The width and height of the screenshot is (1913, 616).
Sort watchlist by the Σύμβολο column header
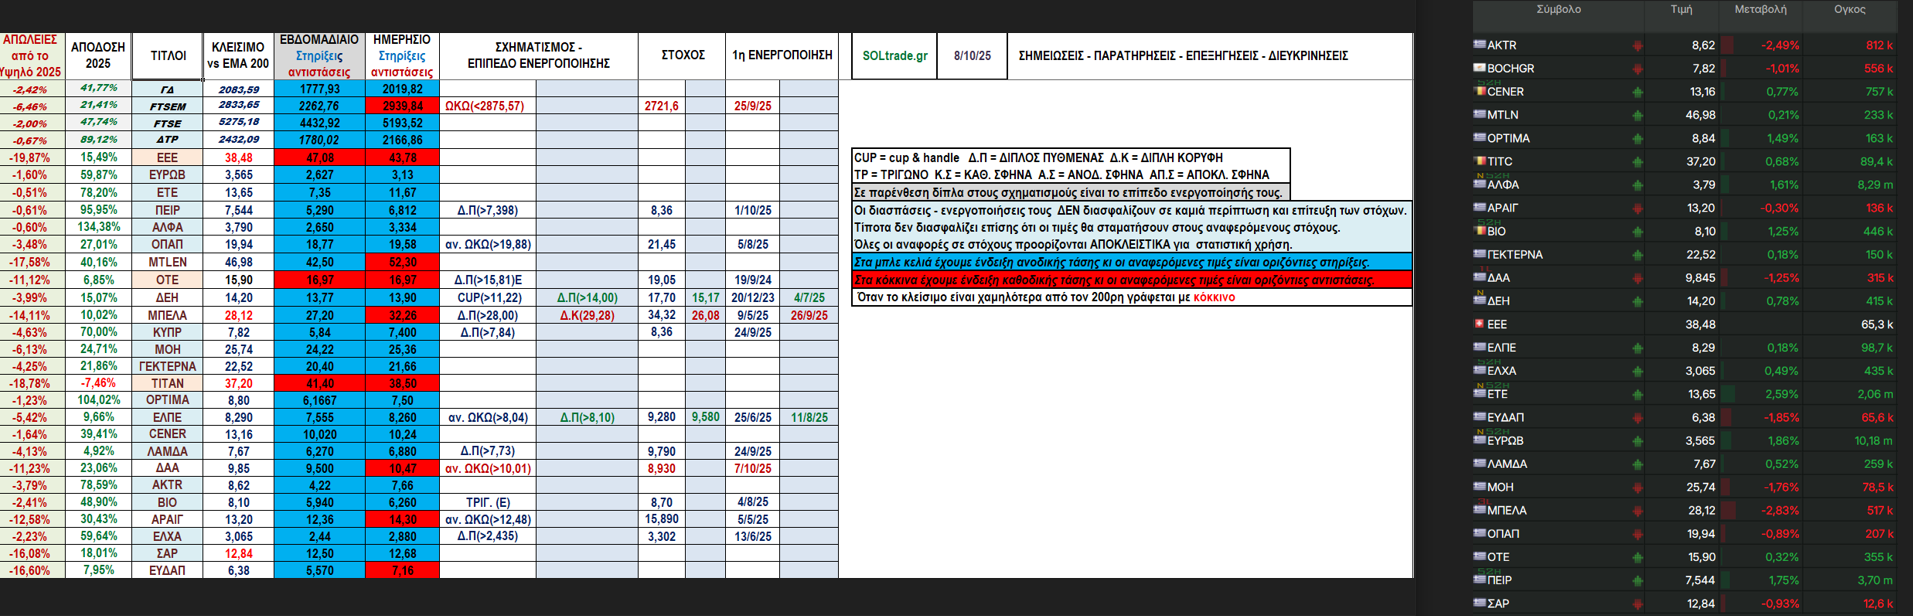1558,10
